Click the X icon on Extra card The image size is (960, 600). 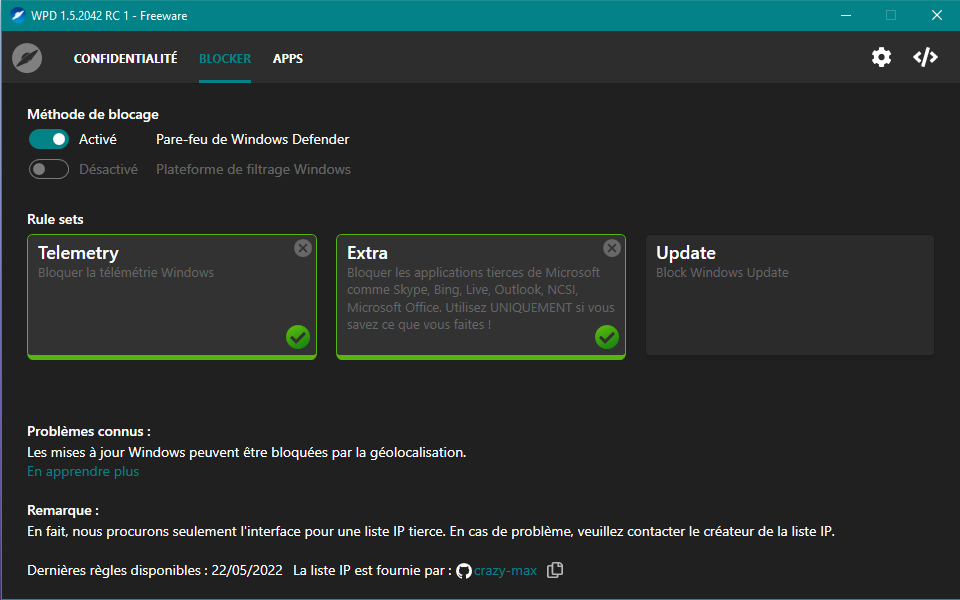[612, 248]
